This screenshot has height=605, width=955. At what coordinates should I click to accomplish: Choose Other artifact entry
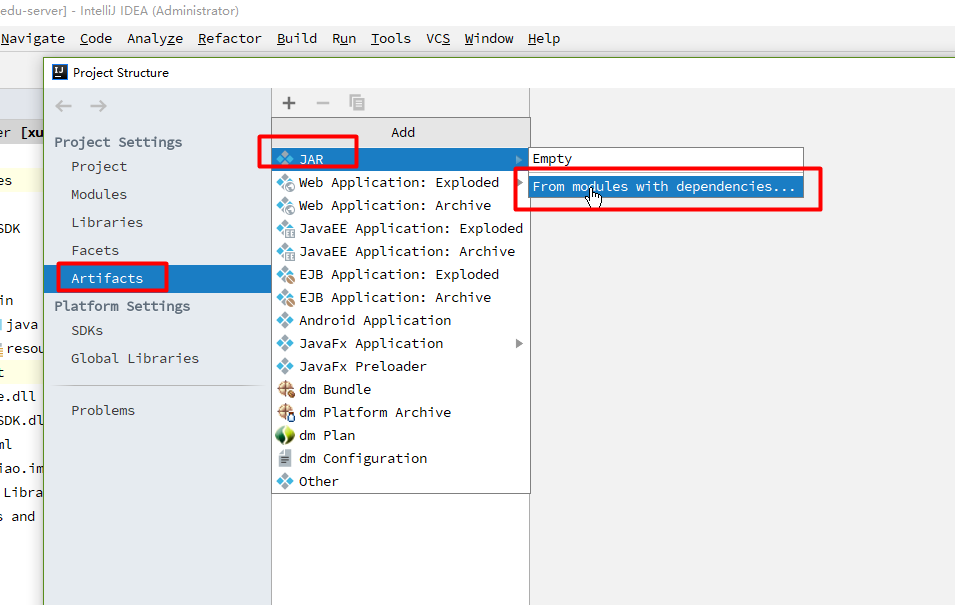coord(401,481)
